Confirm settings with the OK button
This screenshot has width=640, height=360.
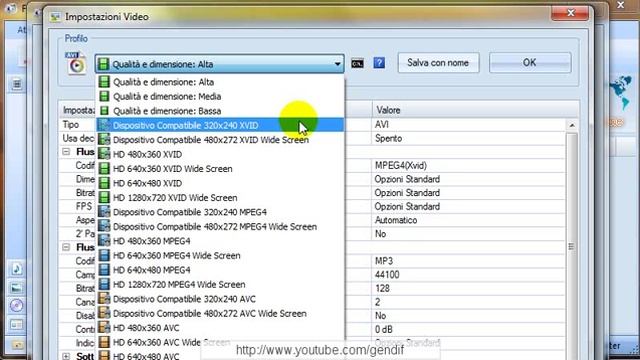coord(530,63)
